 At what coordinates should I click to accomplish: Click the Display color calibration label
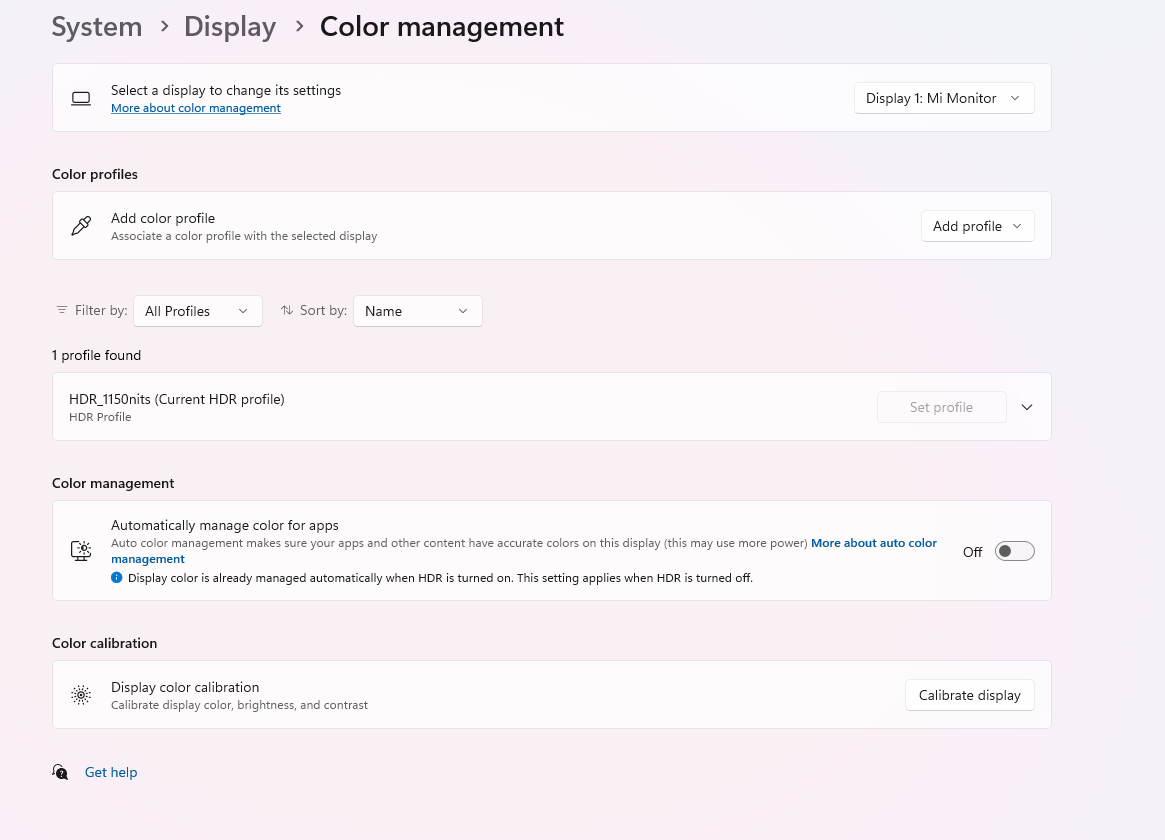[x=185, y=687]
